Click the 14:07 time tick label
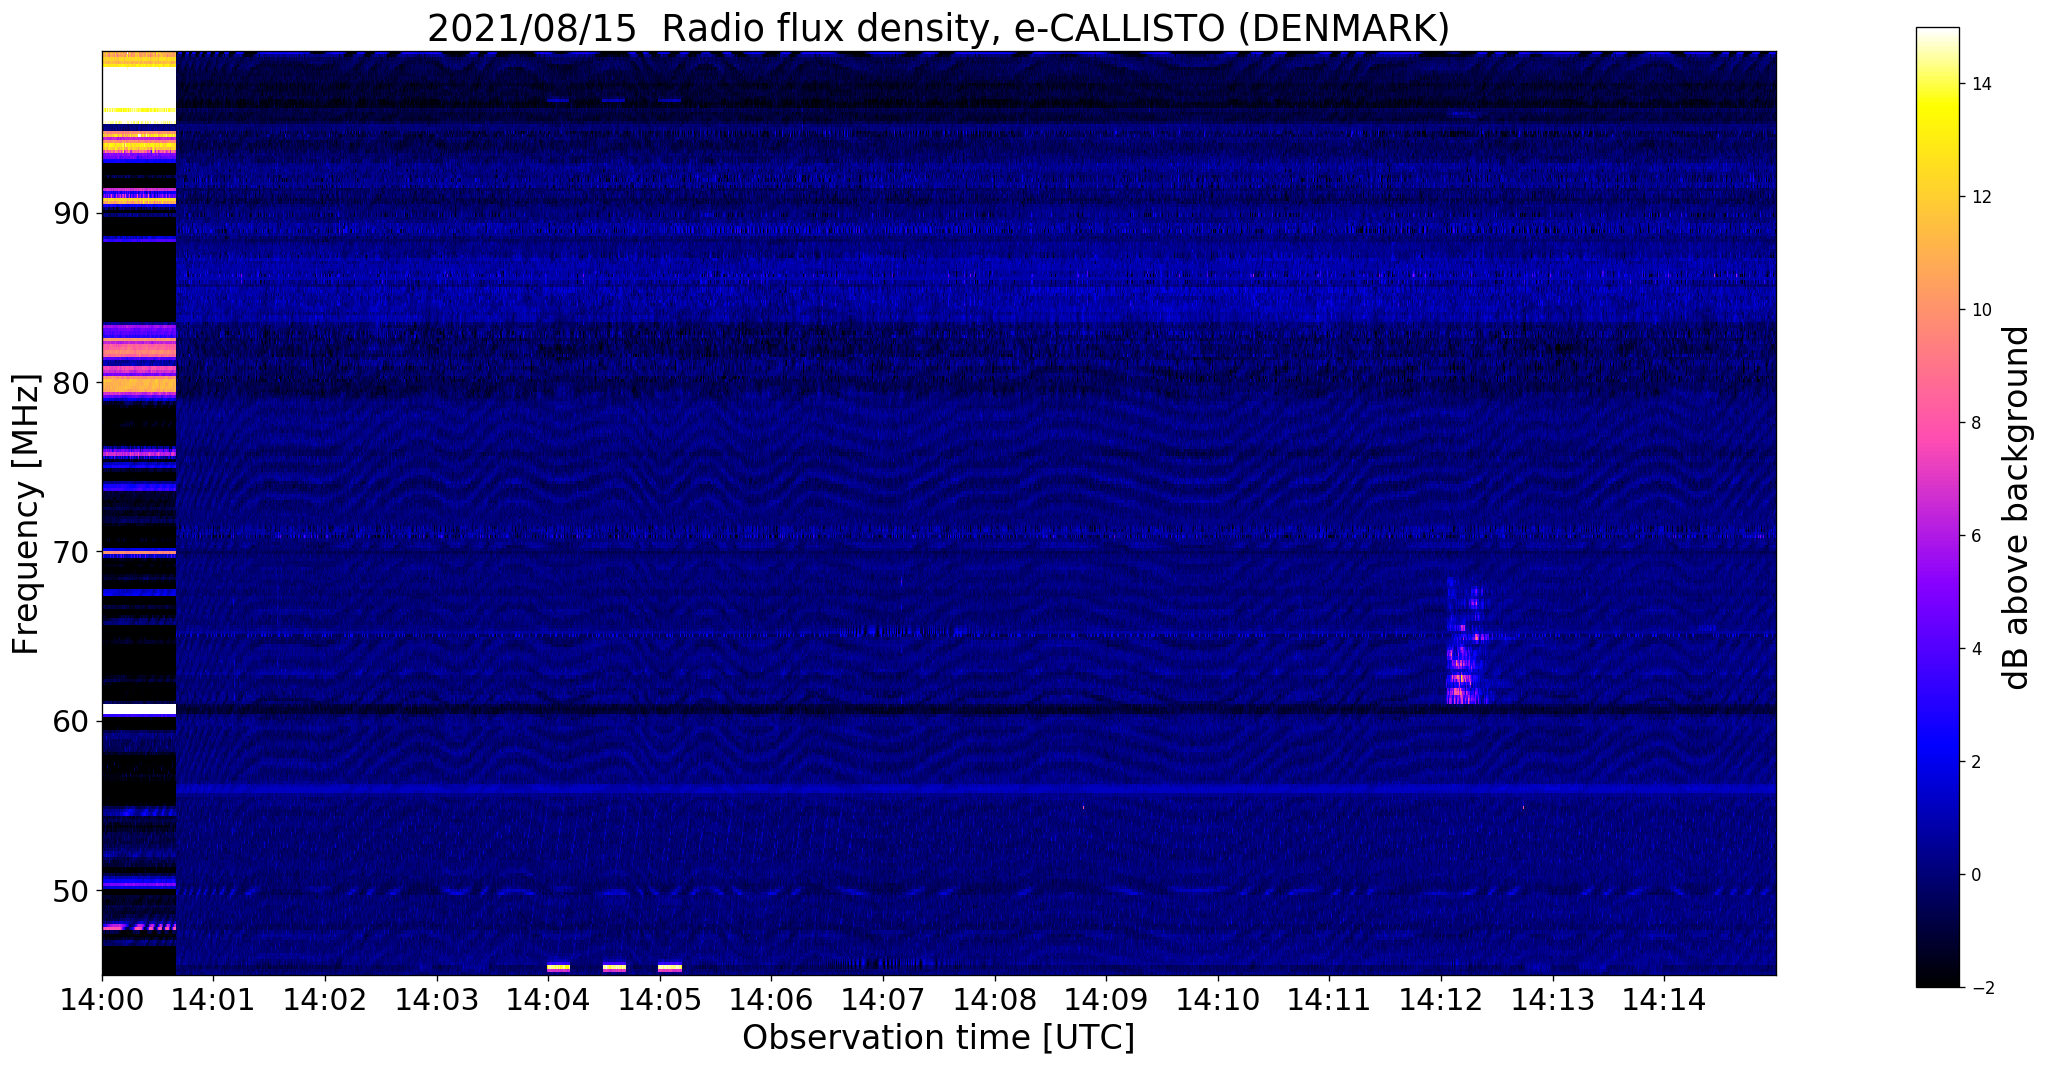Image resolution: width=2047 pixels, height=1067 pixels. coord(883,999)
